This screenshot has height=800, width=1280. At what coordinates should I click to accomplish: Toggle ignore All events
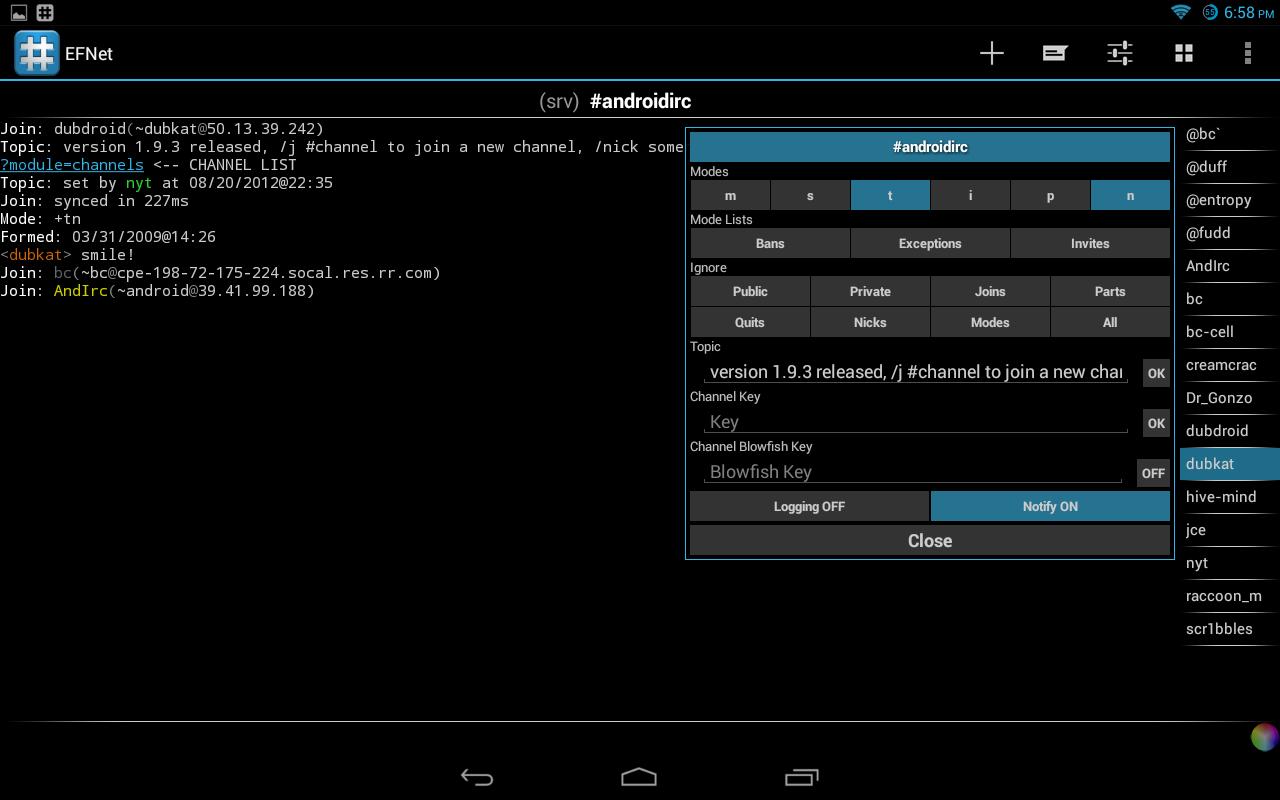click(x=1110, y=322)
